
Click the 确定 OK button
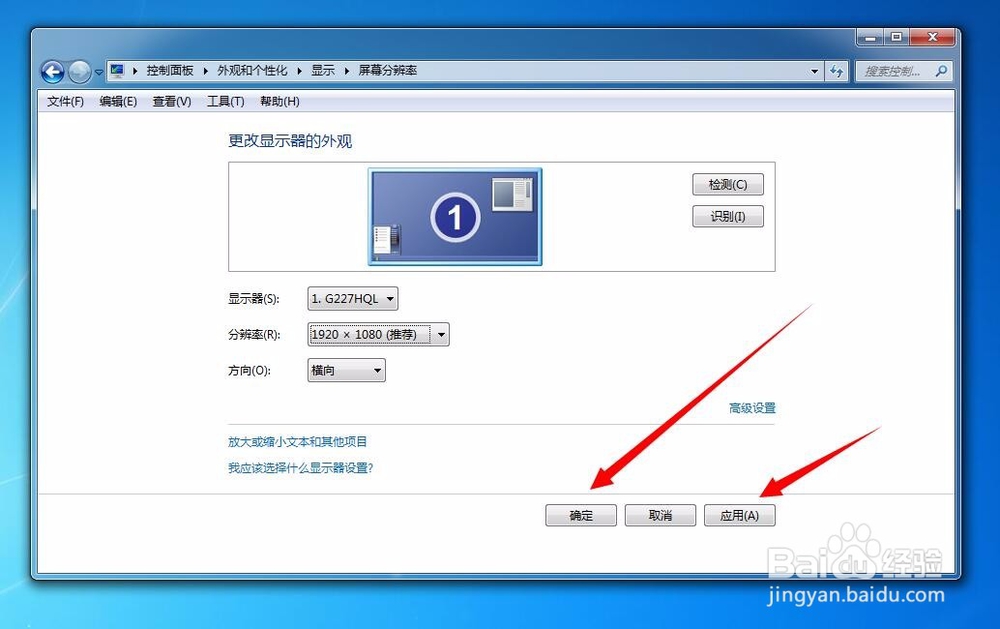[581, 515]
